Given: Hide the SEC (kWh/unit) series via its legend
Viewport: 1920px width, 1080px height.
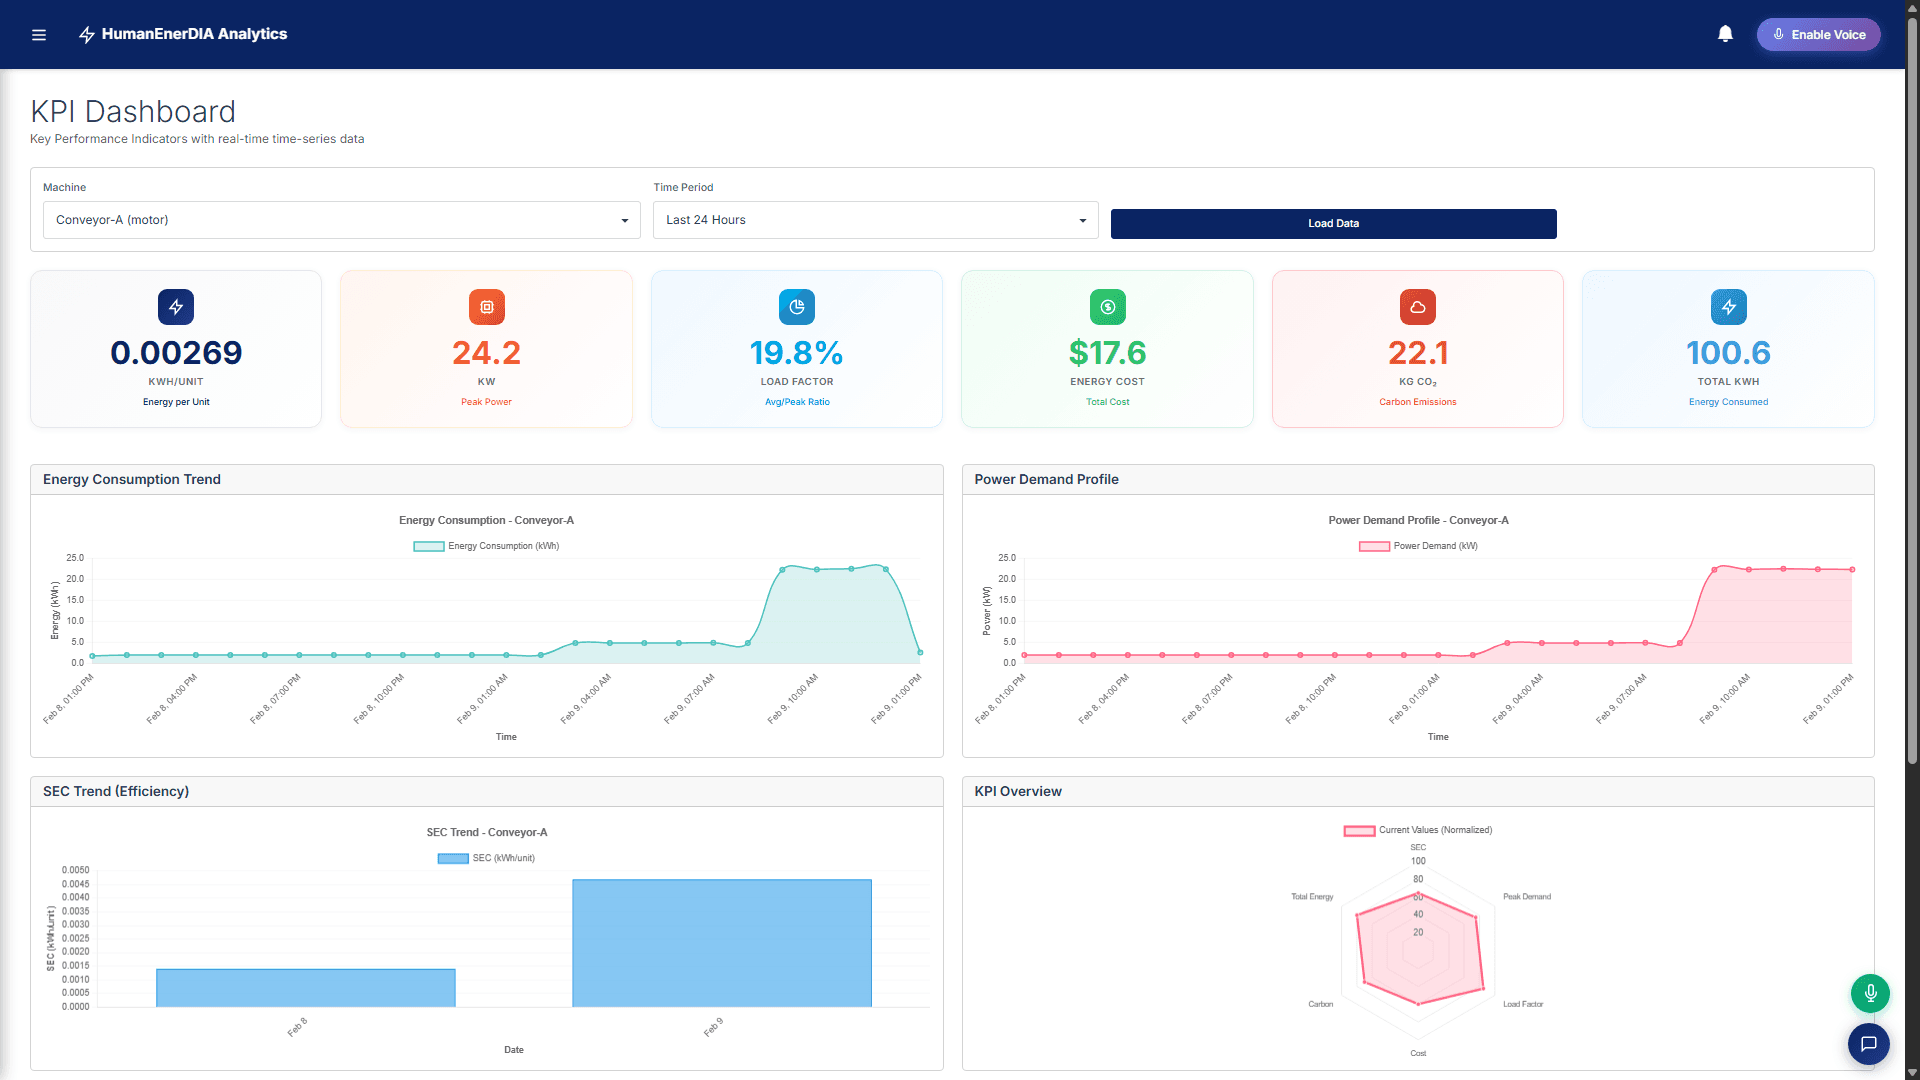Looking at the screenshot, I should point(486,858).
